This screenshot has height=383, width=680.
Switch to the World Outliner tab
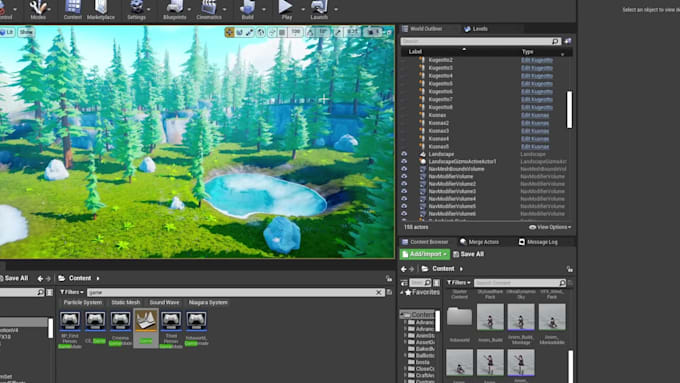pyautogui.click(x=427, y=29)
